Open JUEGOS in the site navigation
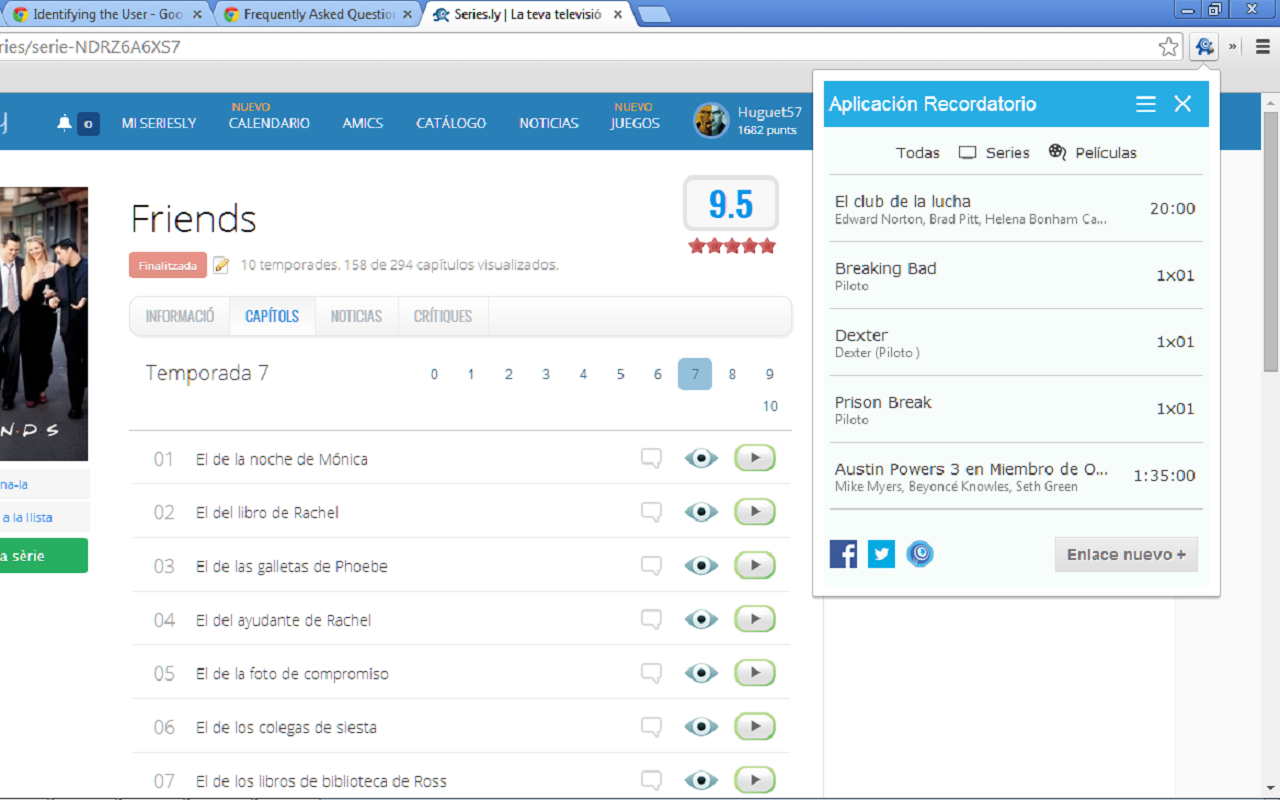The width and height of the screenshot is (1280, 800). 635,123
